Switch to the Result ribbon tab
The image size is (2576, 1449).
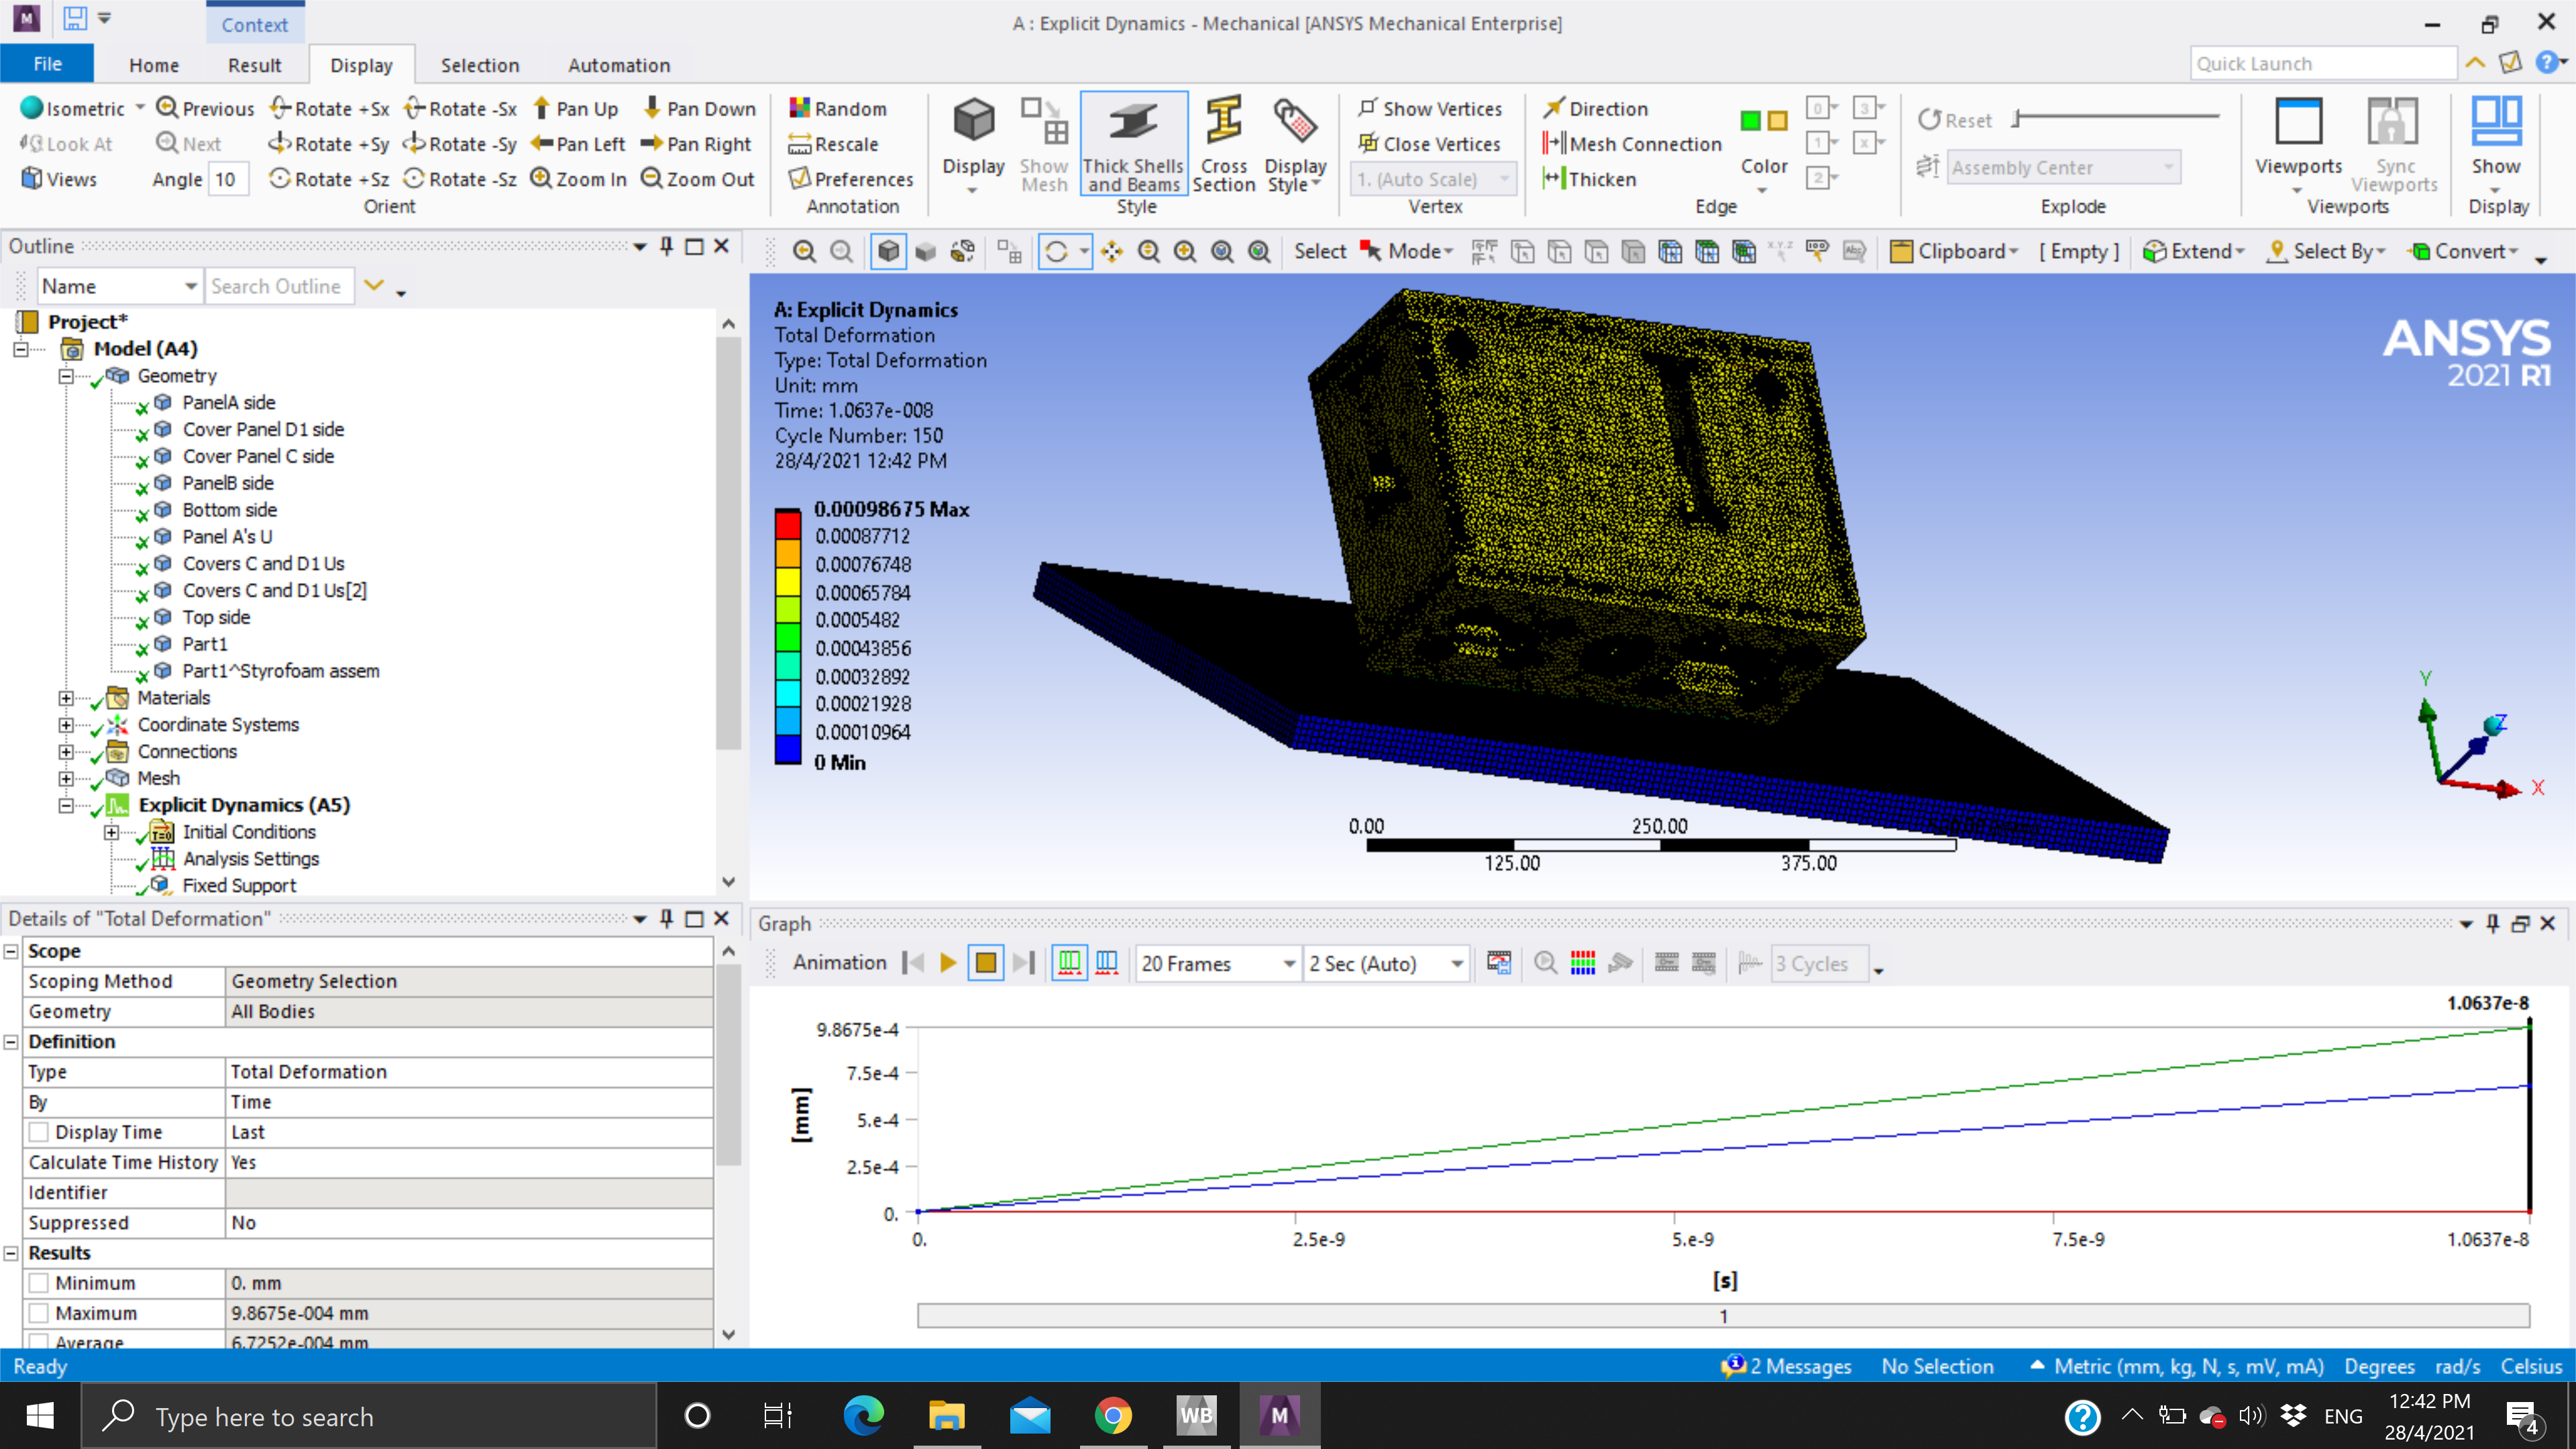tap(254, 65)
